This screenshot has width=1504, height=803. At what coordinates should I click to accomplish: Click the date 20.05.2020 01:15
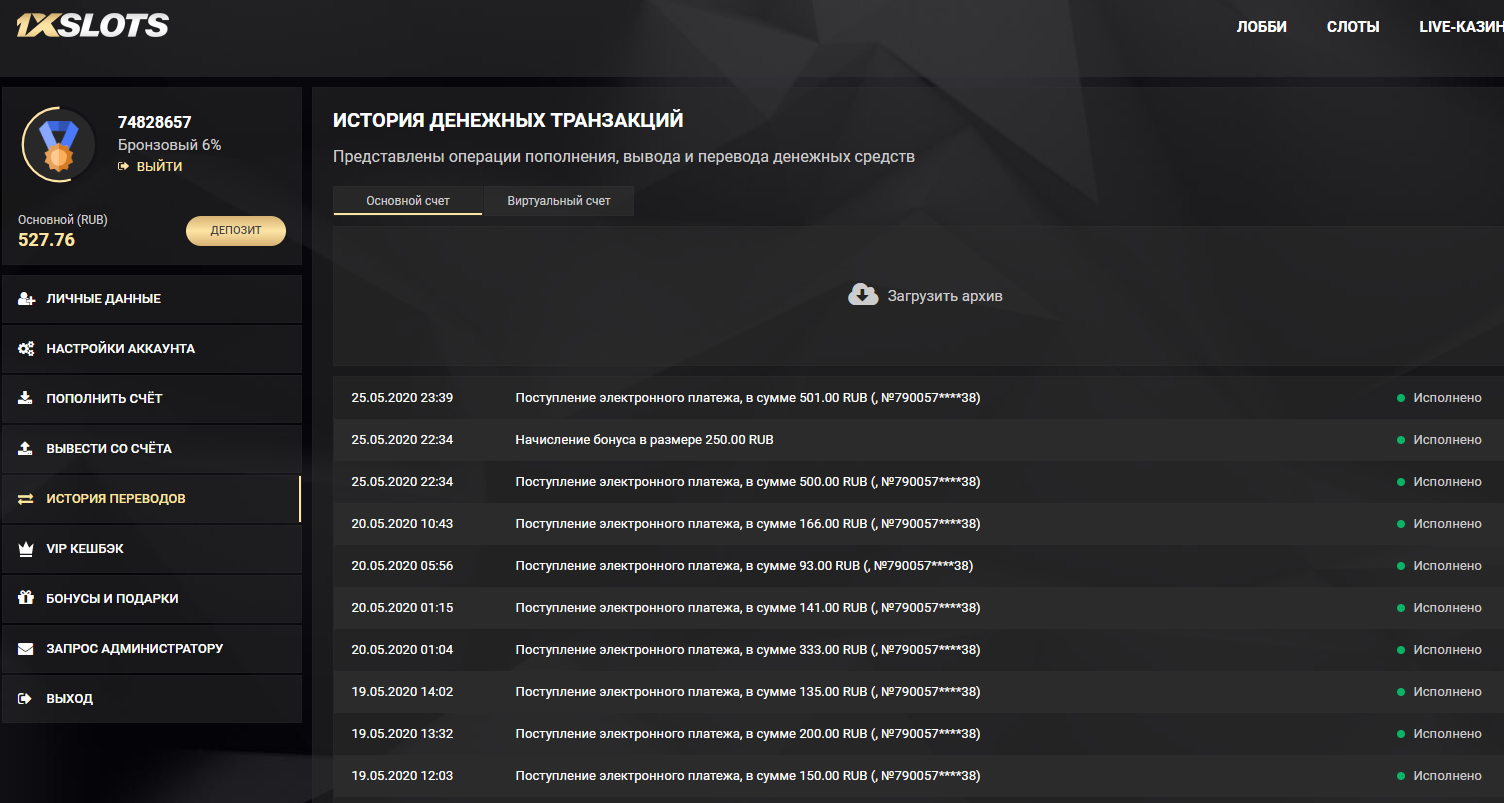pyautogui.click(x=402, y=608)
